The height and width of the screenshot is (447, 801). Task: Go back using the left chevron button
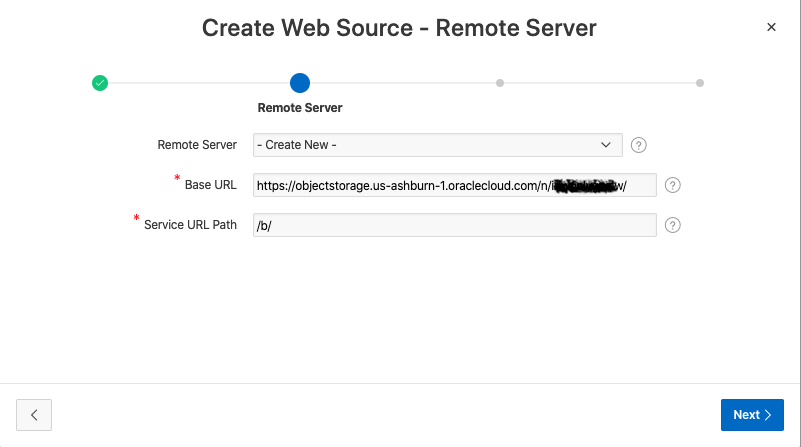(34, 415)
